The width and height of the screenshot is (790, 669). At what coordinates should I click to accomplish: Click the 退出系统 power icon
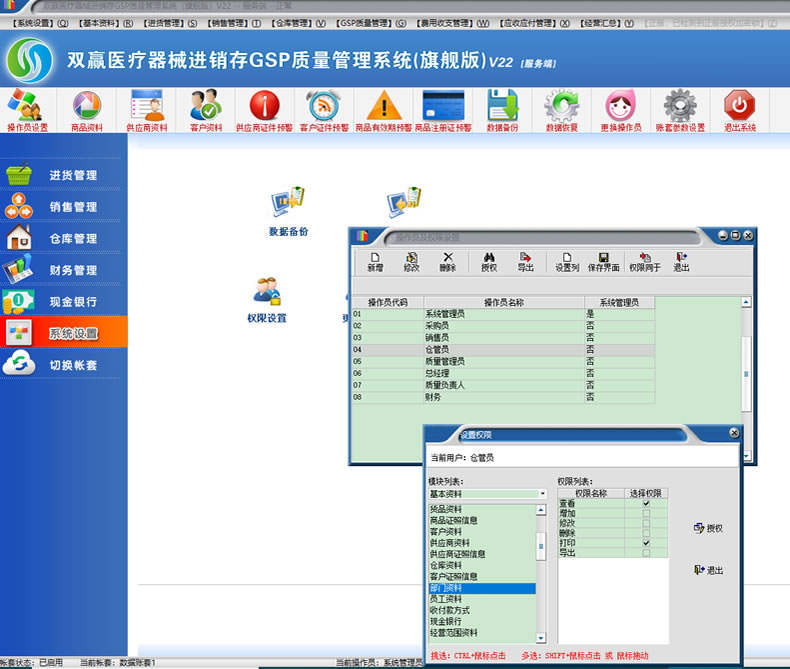(x=739, y=109)
